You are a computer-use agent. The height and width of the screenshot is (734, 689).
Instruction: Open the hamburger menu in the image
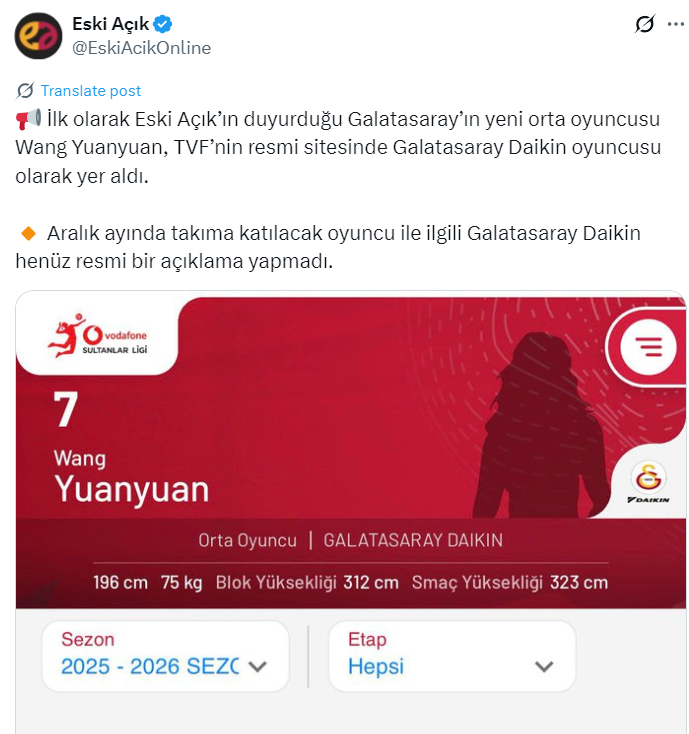(648, 347)
